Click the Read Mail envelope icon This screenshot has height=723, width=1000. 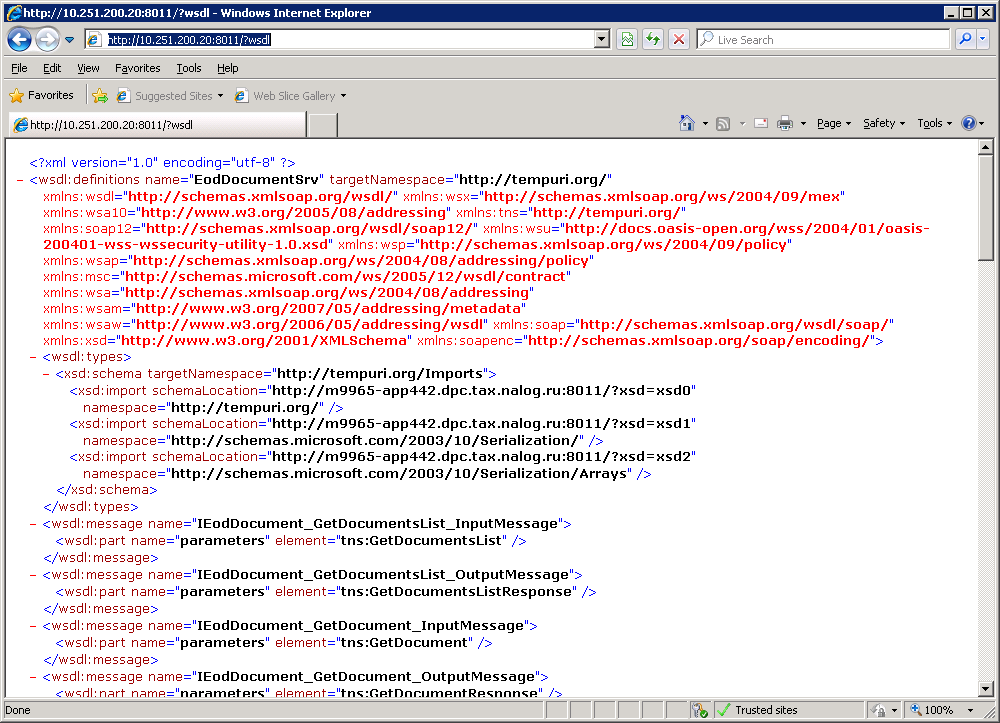761,123
